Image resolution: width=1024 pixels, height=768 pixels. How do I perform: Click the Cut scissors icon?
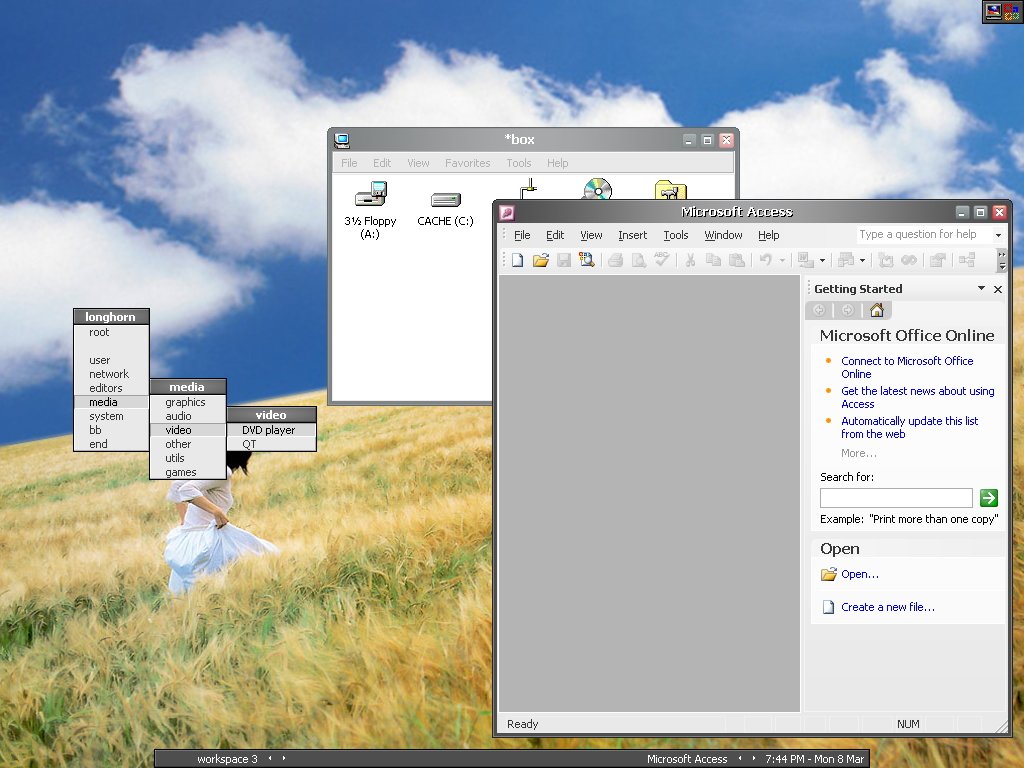click(690, 260)
